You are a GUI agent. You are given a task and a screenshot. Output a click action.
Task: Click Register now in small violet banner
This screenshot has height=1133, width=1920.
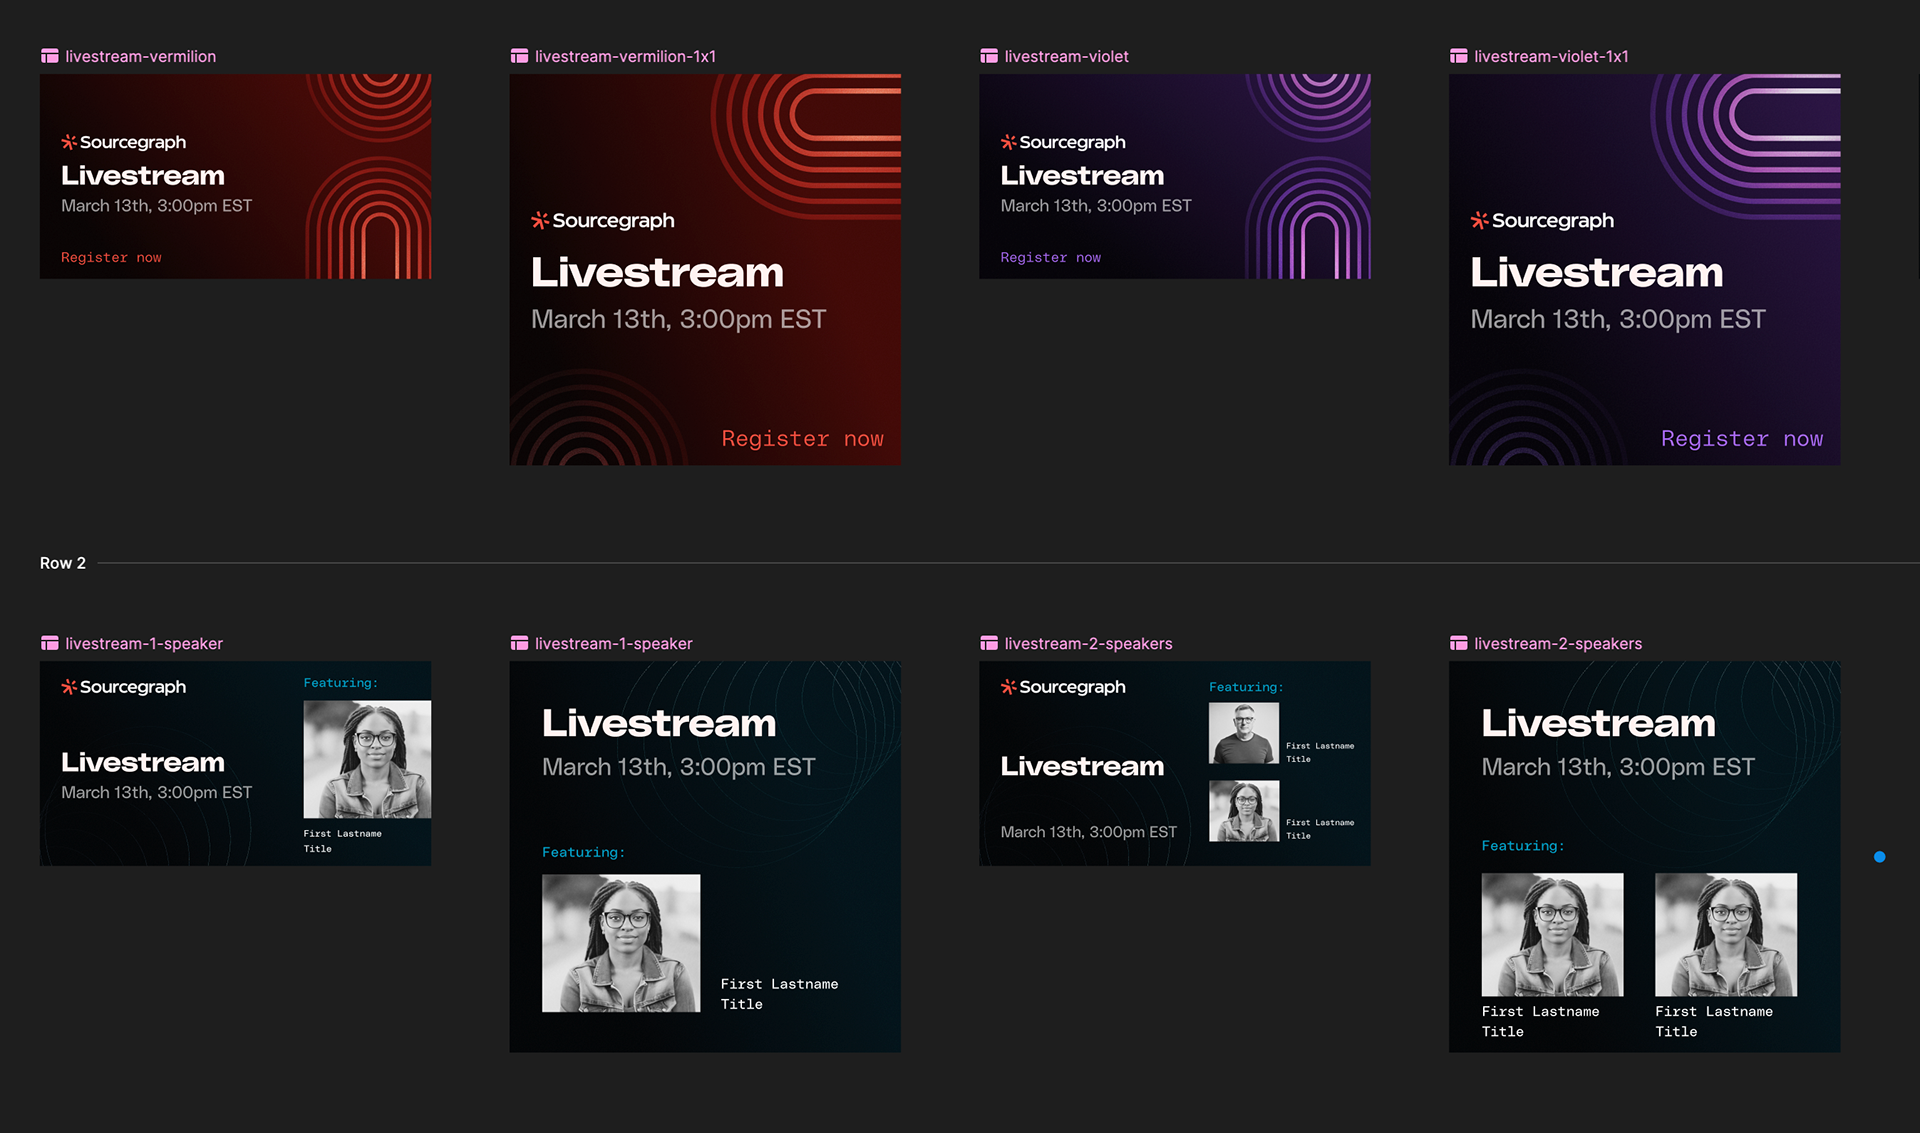[x=1050, y=258]
